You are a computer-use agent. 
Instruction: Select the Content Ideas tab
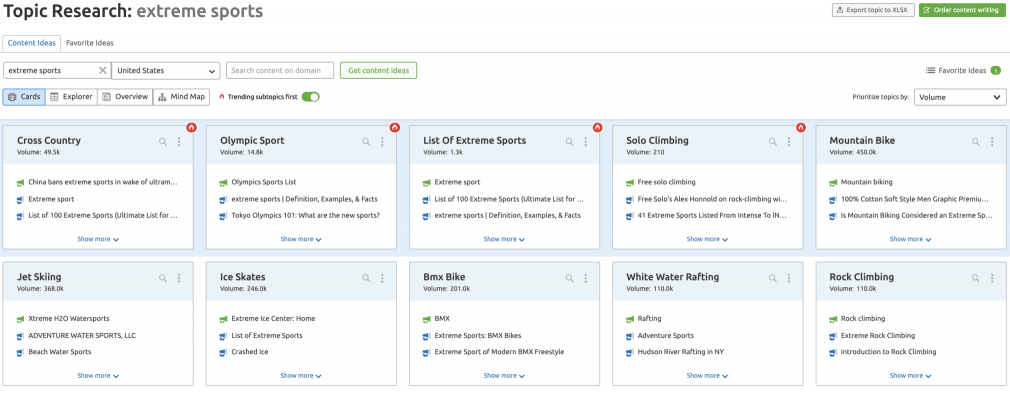[x=32, y=43]
